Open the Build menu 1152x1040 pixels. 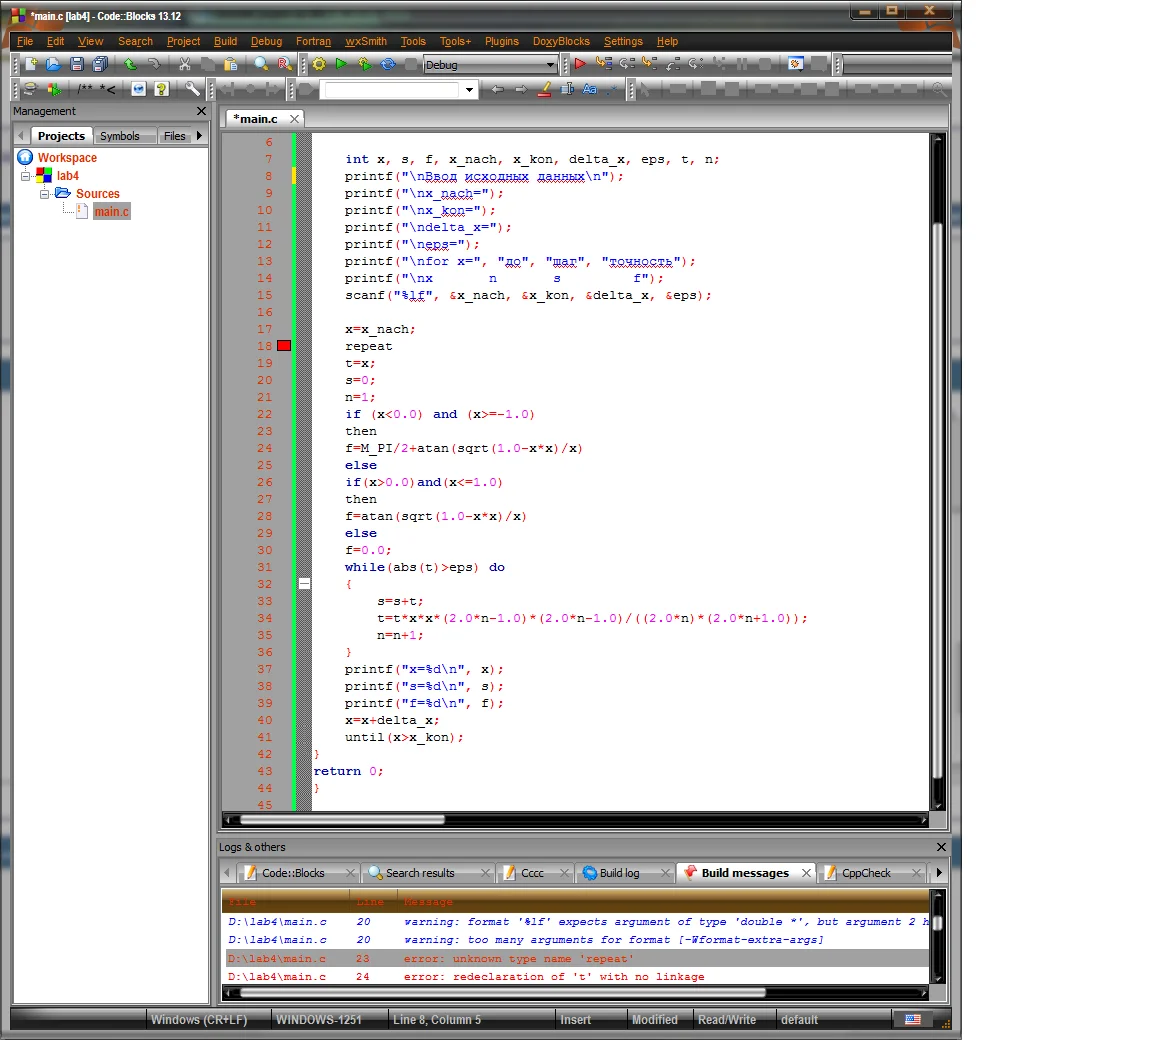point(225,41)
